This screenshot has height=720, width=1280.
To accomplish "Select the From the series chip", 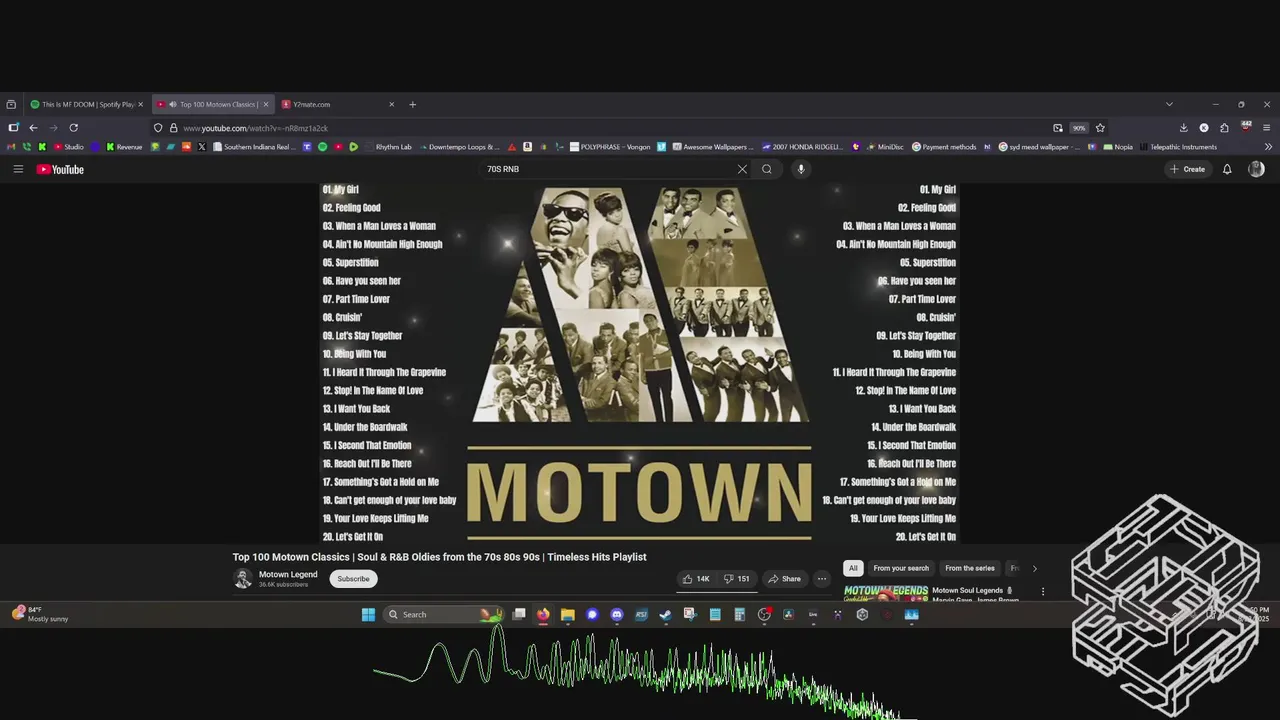I will (x=970, y=568).
